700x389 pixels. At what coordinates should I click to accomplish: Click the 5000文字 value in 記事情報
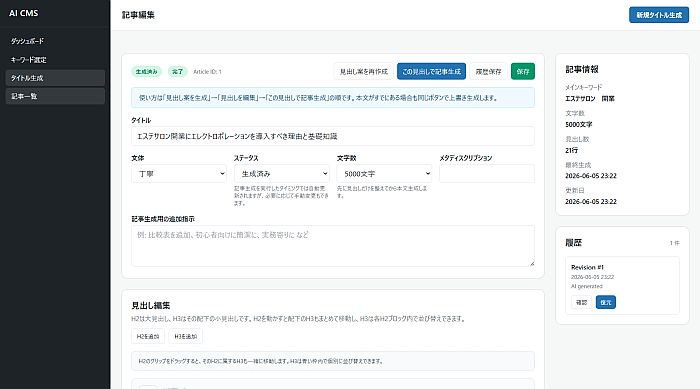tap(579, 125)
